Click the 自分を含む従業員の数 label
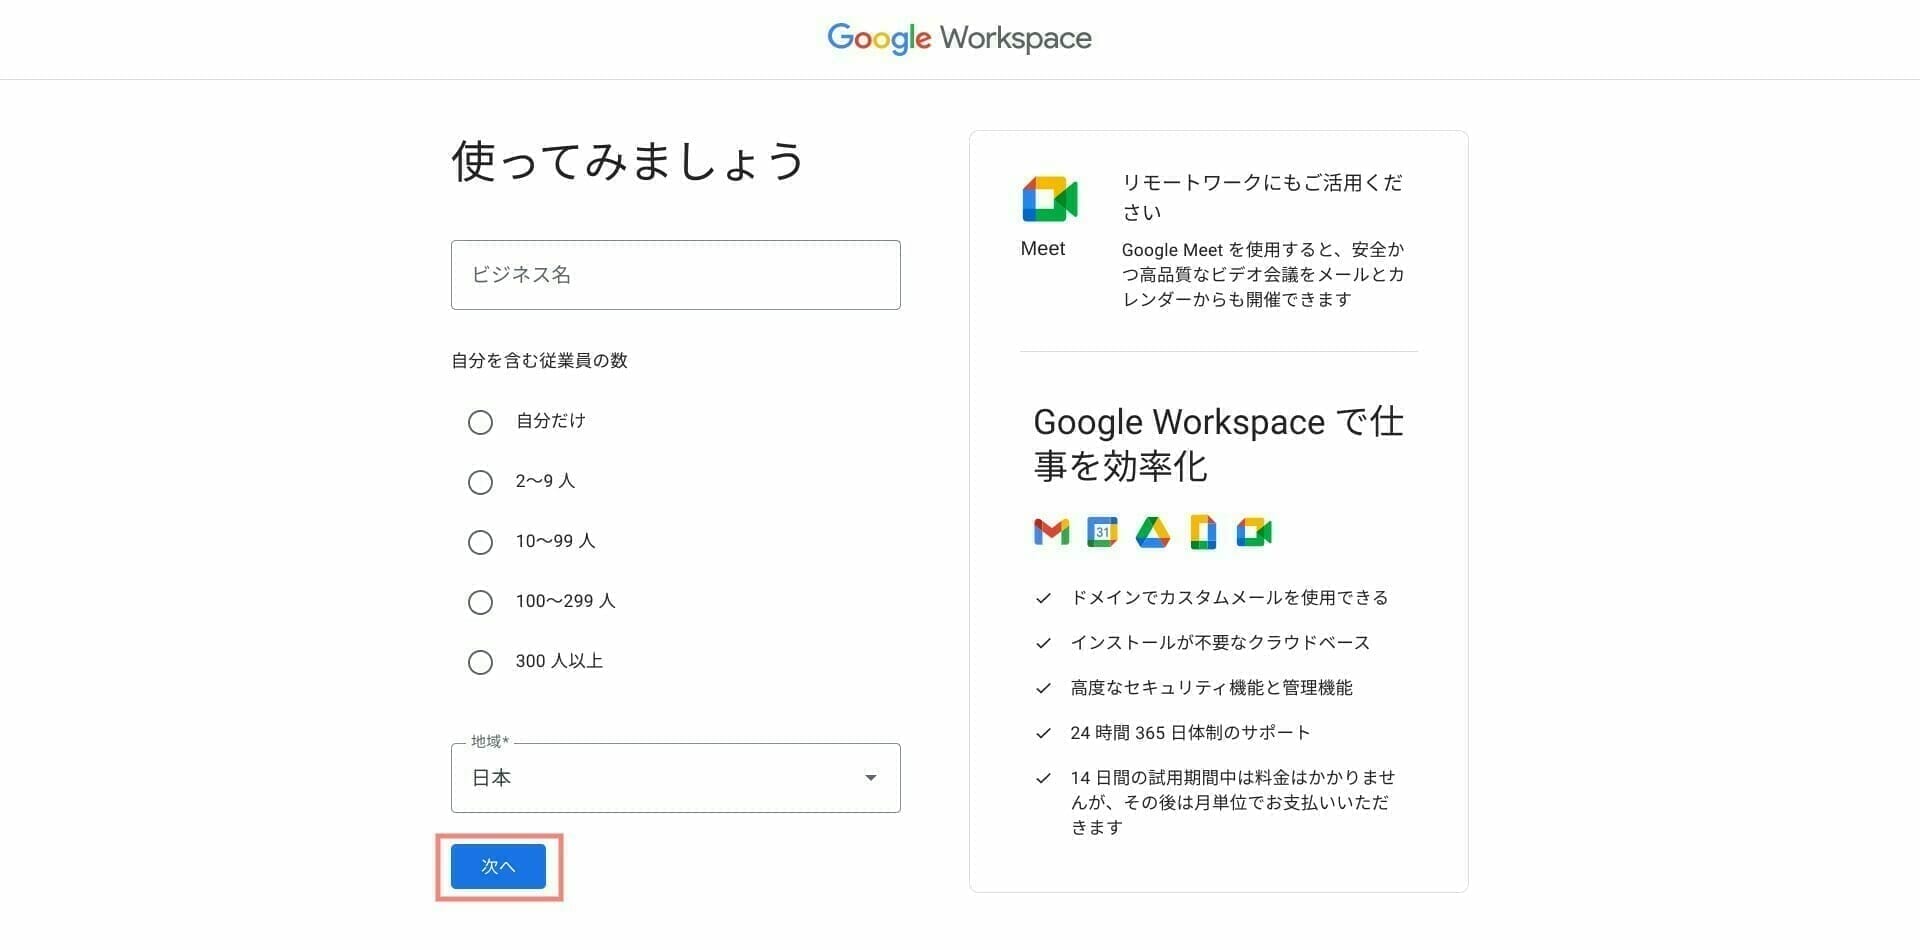The width and height of the screenshot is (1920, 950). 539,360
